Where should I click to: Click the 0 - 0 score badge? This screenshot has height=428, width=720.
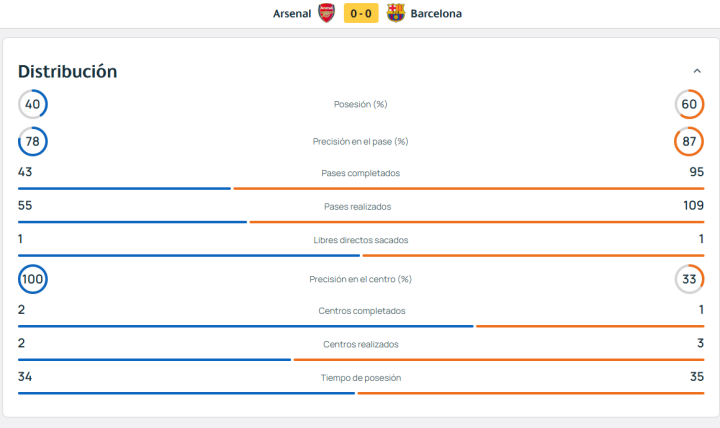click(361, 13)
